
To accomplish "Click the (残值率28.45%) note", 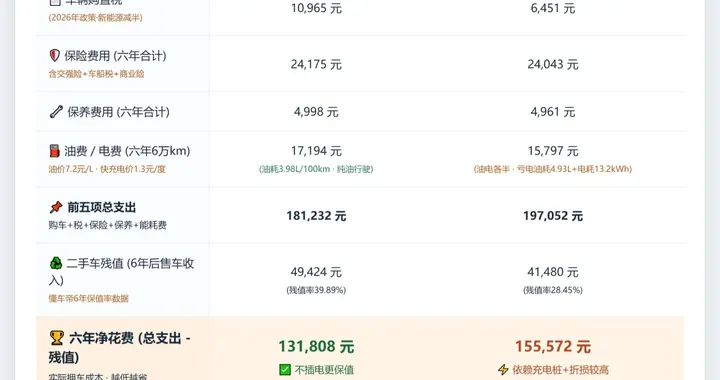I will click(x=553, y=291).
